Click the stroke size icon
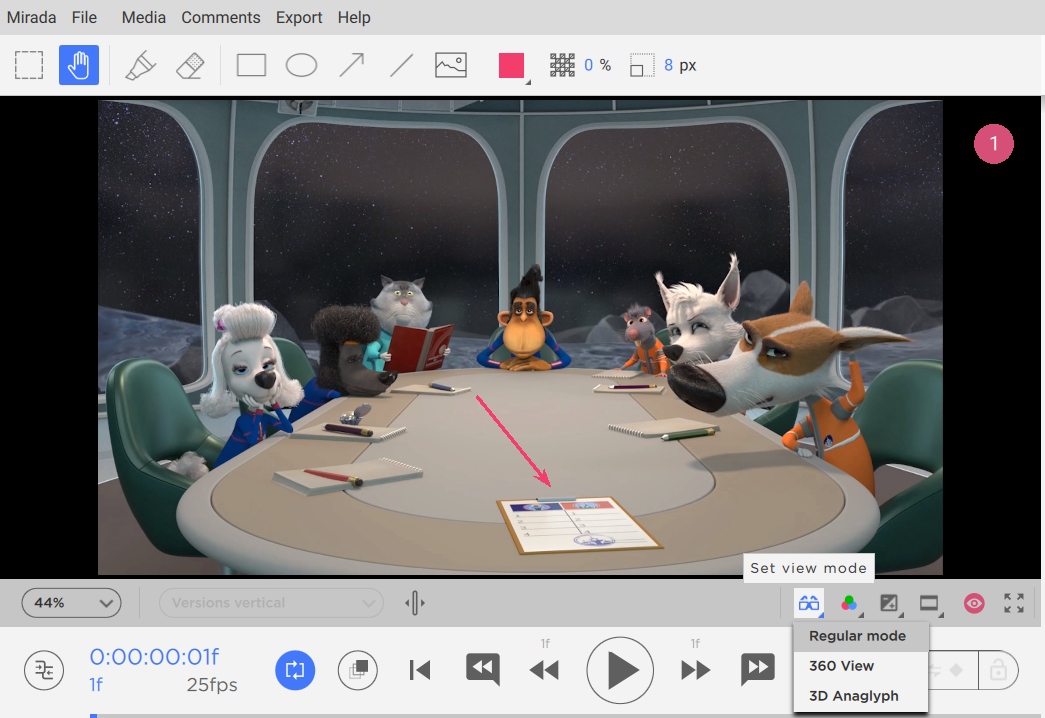This screenshot has width=1045, height=718. [x=642, y=65]
